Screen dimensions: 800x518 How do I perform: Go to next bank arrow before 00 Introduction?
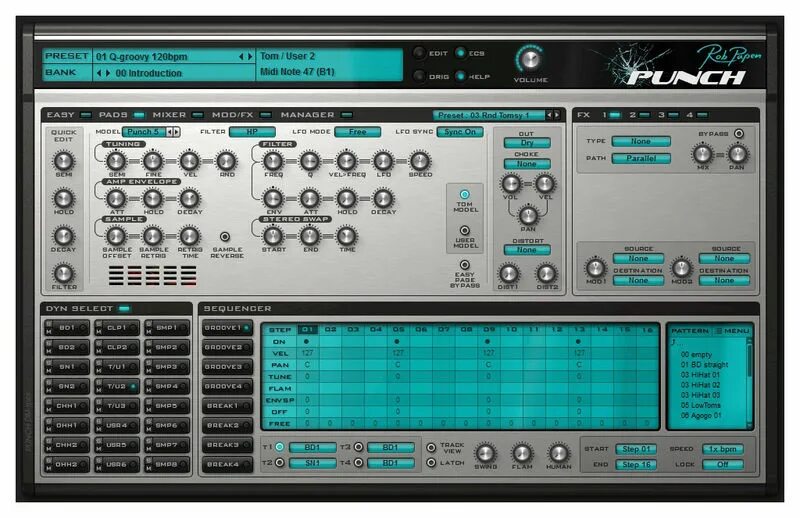click(108, 73)
